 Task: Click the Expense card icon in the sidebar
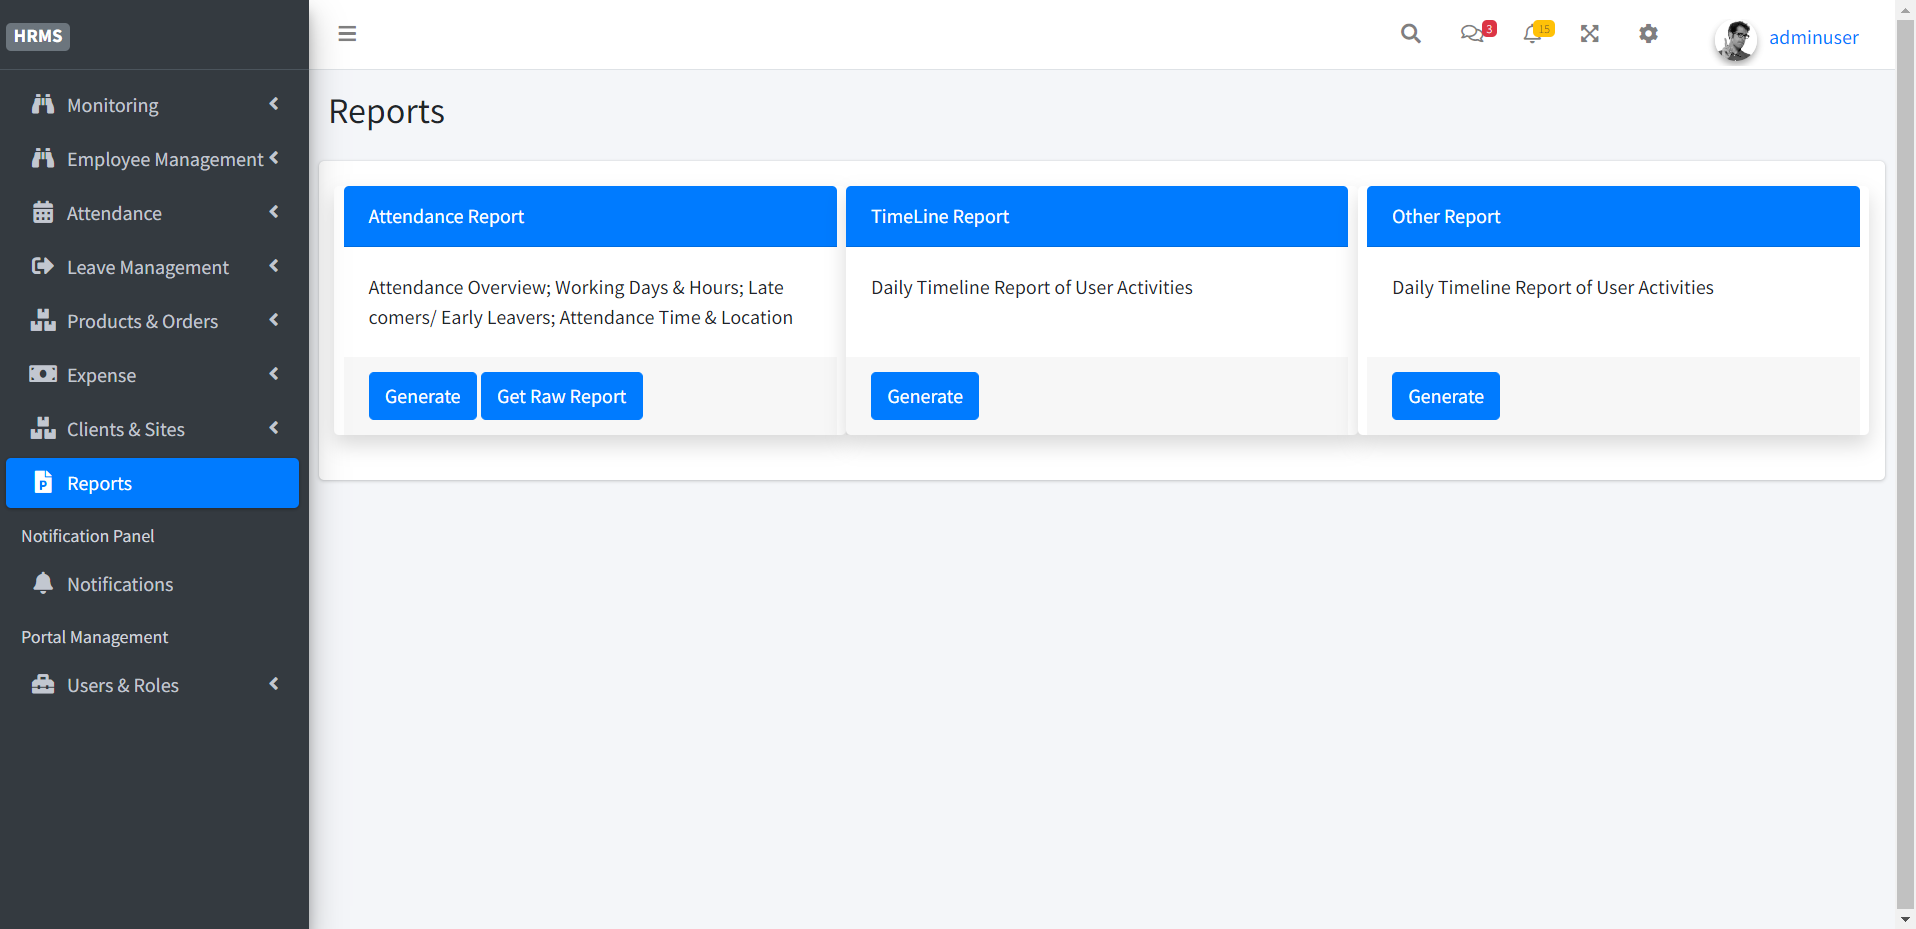point(43,374)
